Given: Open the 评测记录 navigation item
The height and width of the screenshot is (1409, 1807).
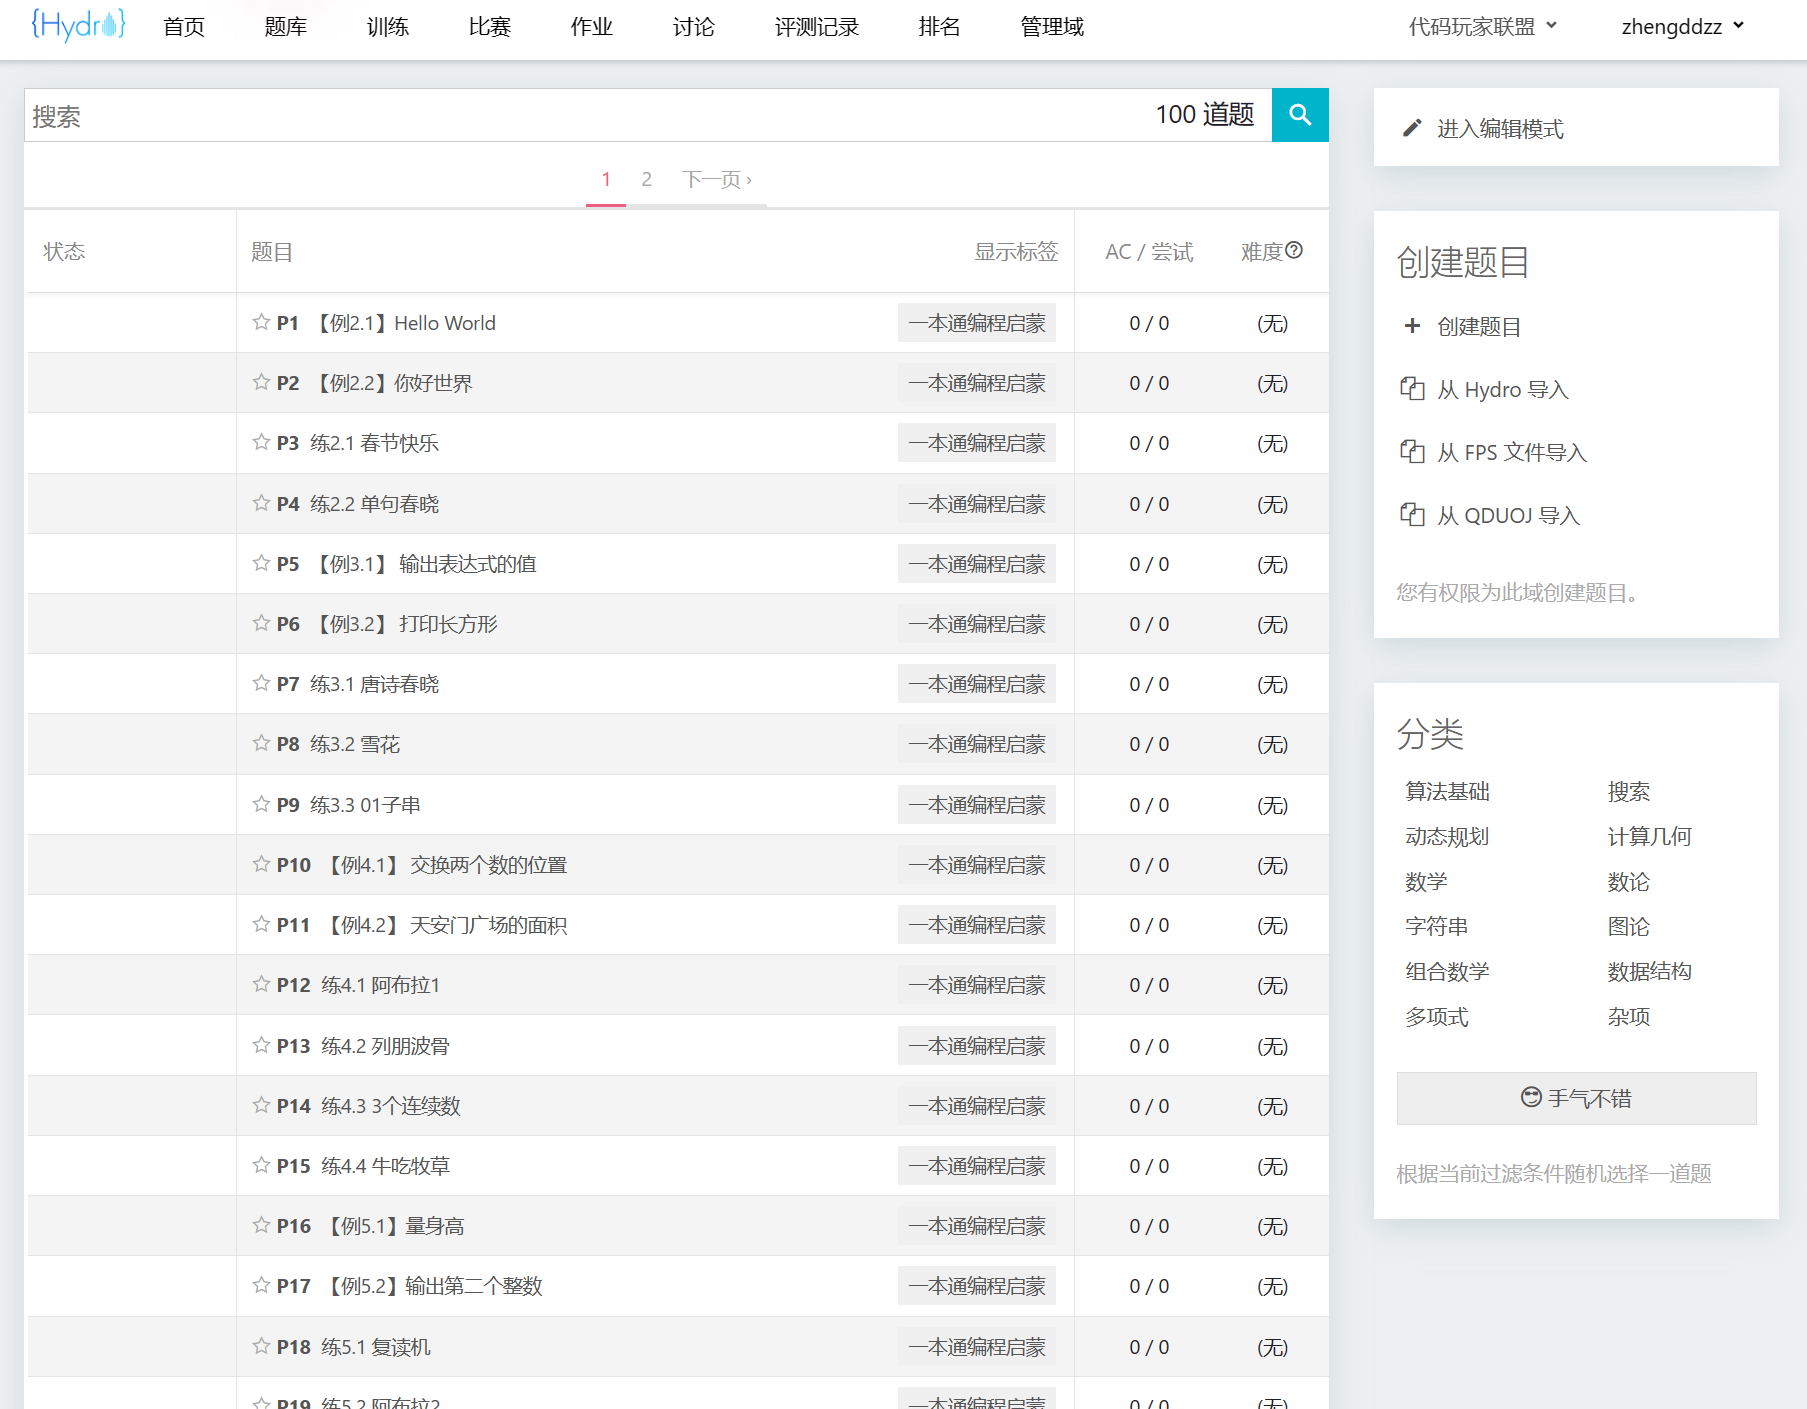Looking at the screenshot, I should [x=816, y=27].
